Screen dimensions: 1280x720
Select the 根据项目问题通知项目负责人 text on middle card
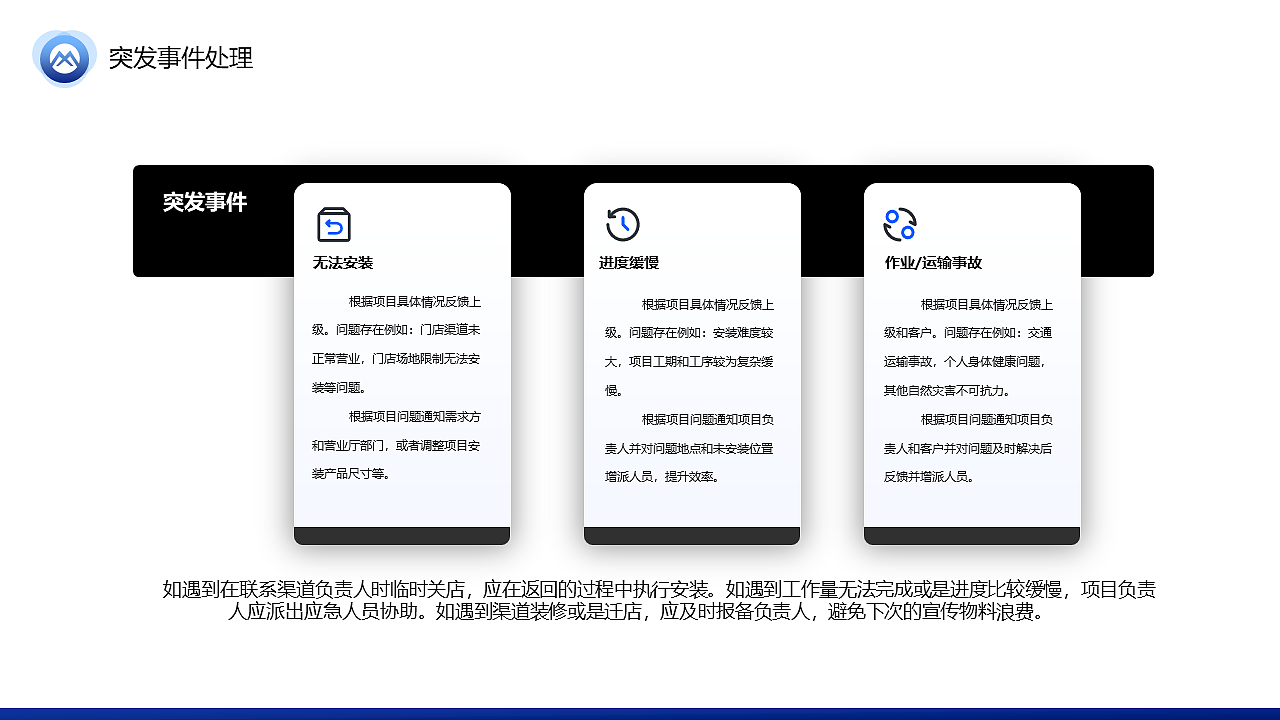coord(692,448)
